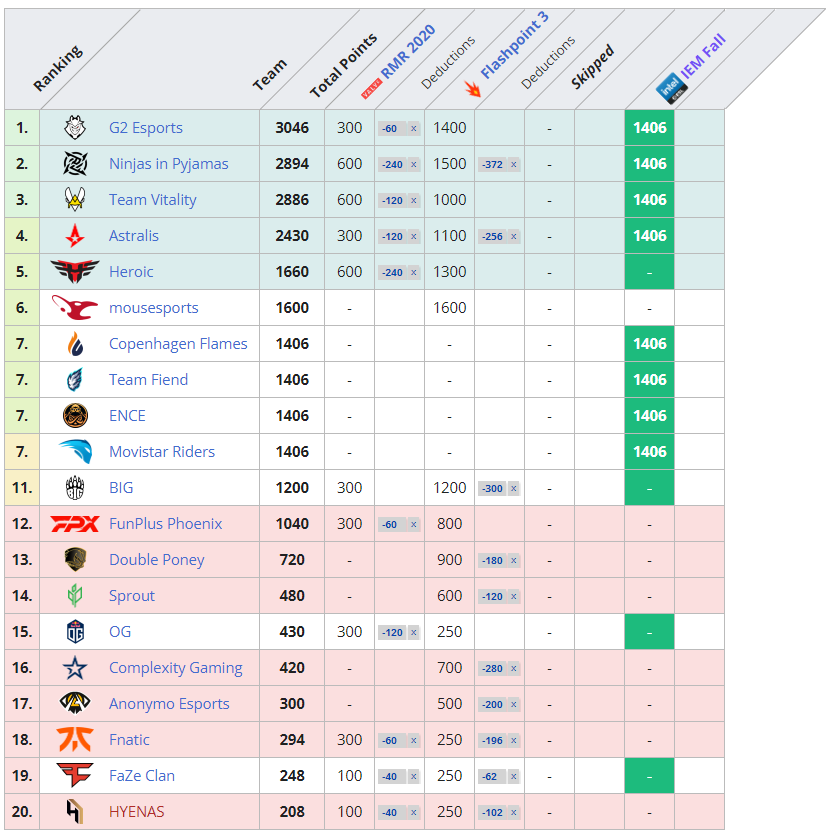This screenshot has width=834, height=837.
Task: Open the Flashpoint 3 header link
Action: click(x=515, y=45)
